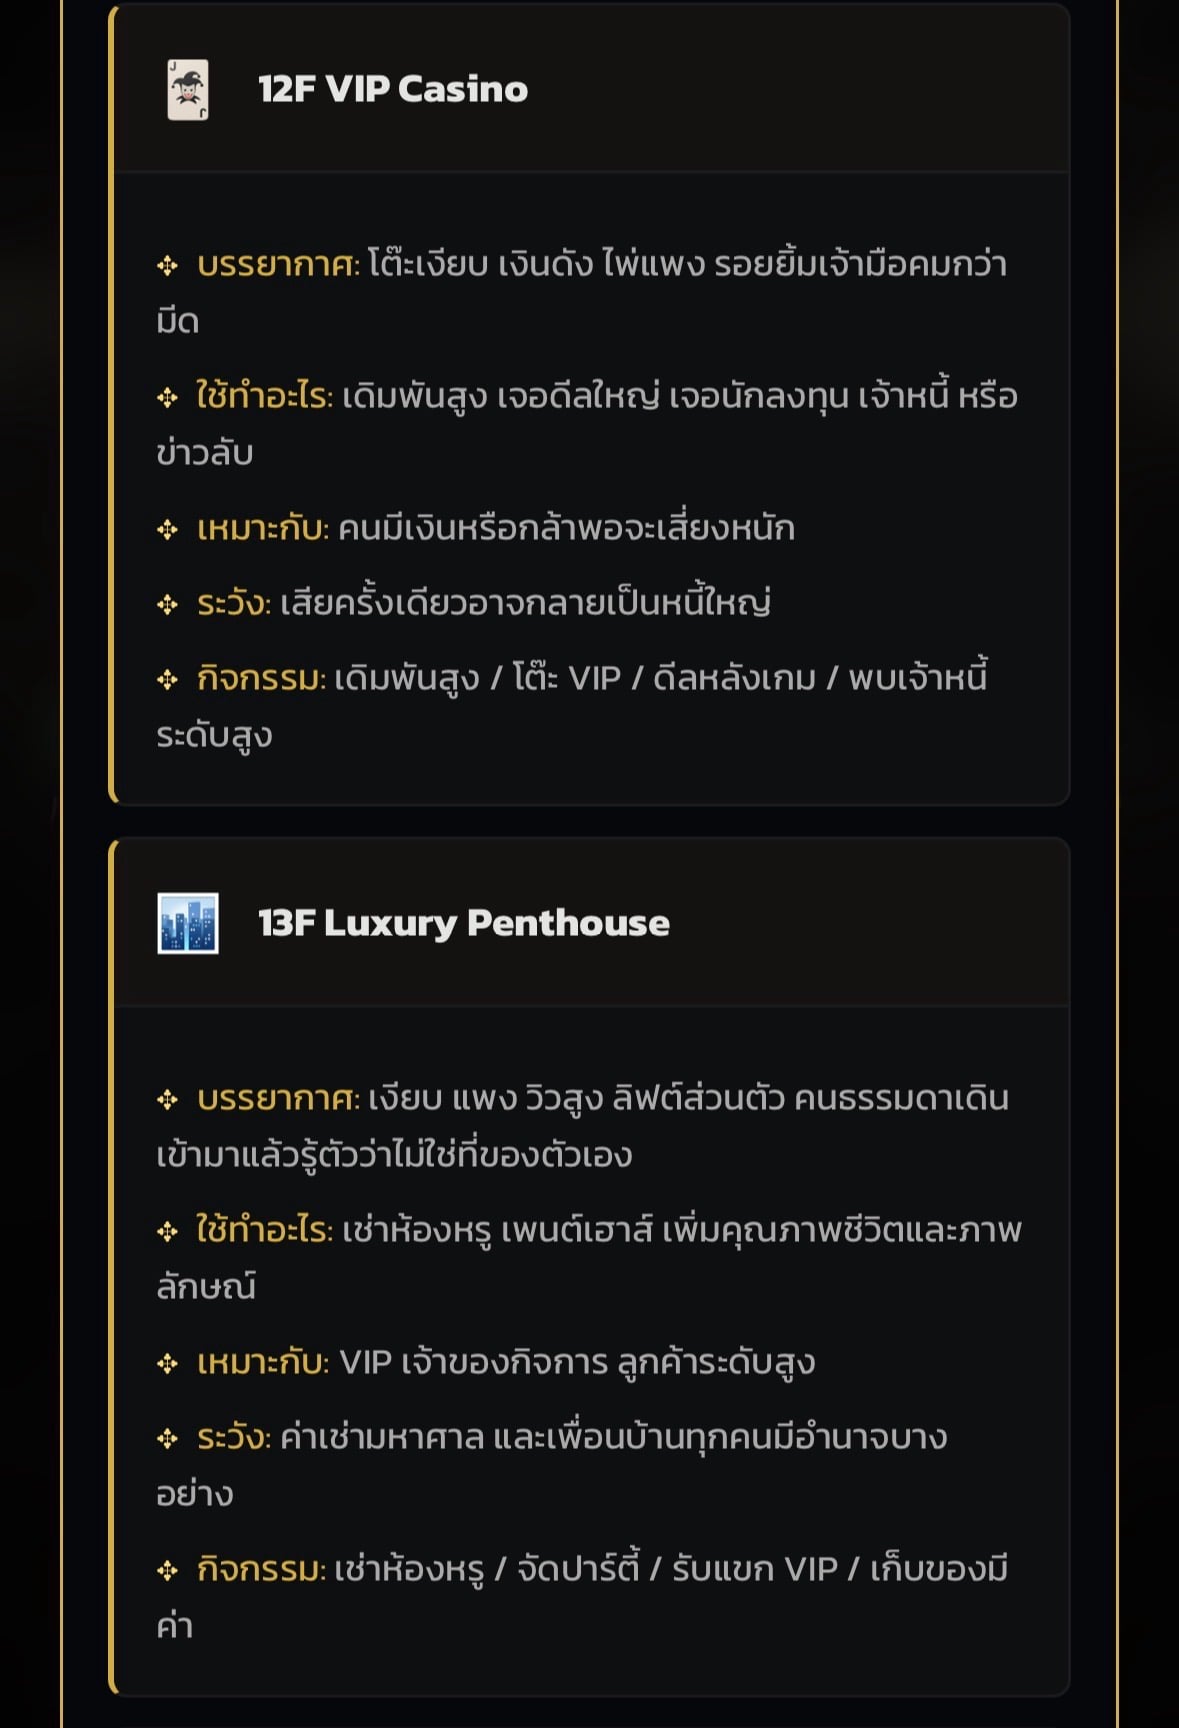
Task: Click bullet icon beside 12F บรรยากาศ
Action: pos(167,266)
